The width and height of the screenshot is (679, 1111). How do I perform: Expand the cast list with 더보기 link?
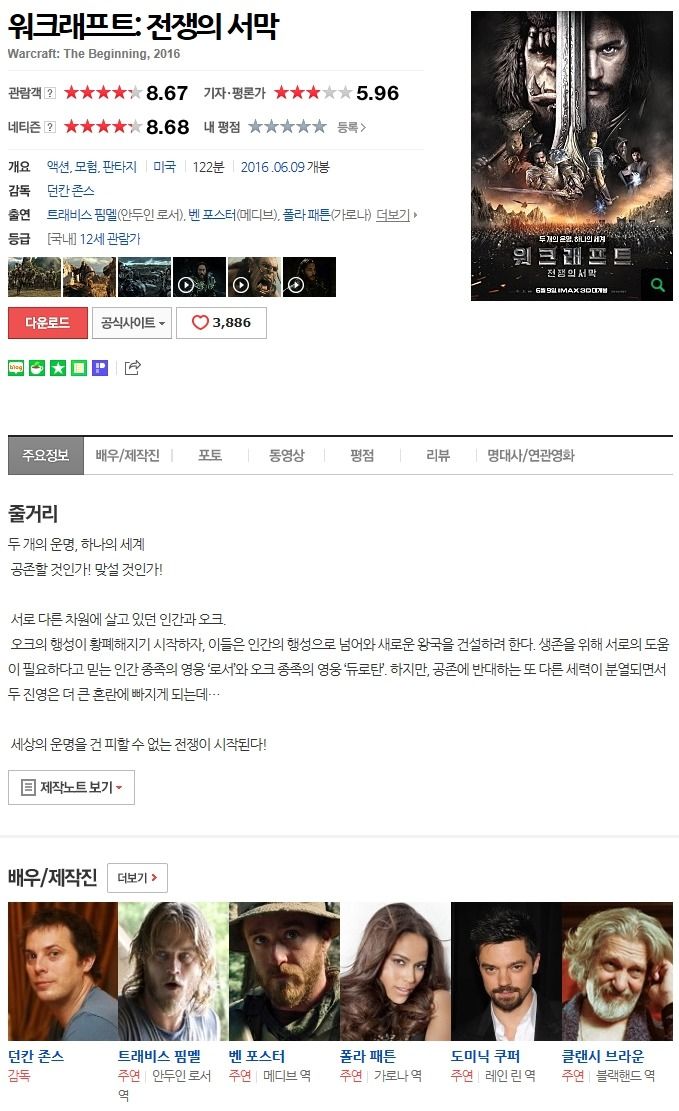pyautogui.click(x=395, y=215)
